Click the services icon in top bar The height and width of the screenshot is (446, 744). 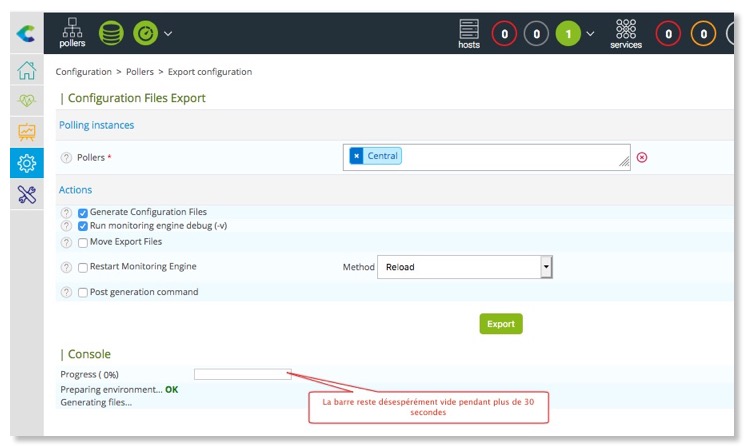tap(626, 33)
